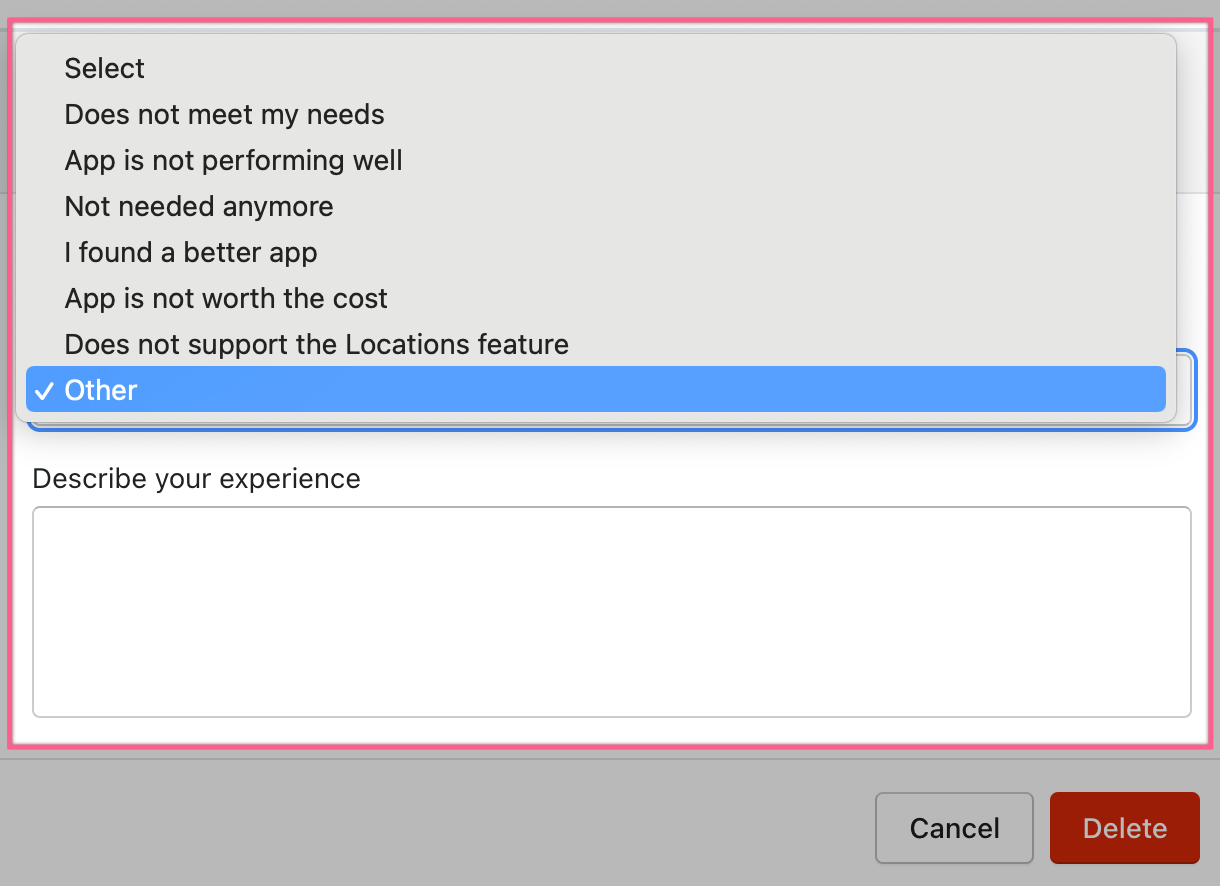Focus the Describe your experience text box
Screen dimensions: 1220x886
611,611
